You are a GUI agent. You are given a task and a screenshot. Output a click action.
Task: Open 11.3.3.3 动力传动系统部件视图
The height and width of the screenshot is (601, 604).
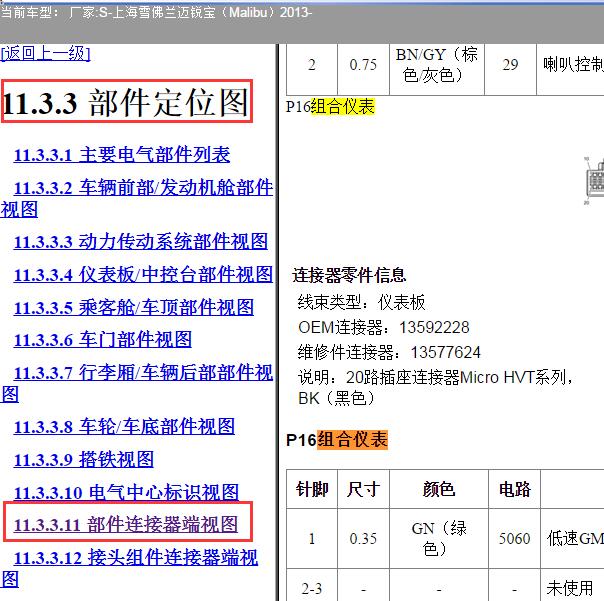[x=141, y=242]
